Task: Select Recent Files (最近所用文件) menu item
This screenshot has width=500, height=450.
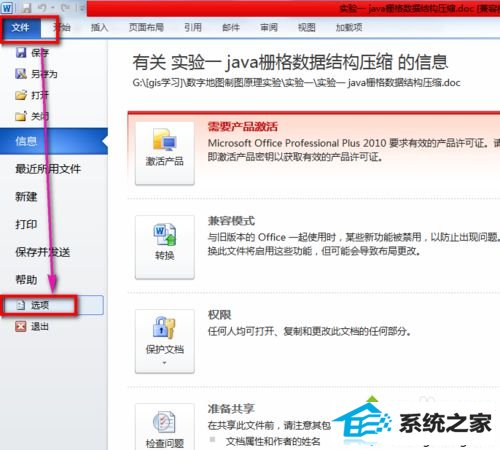Action: coord(48,169)
